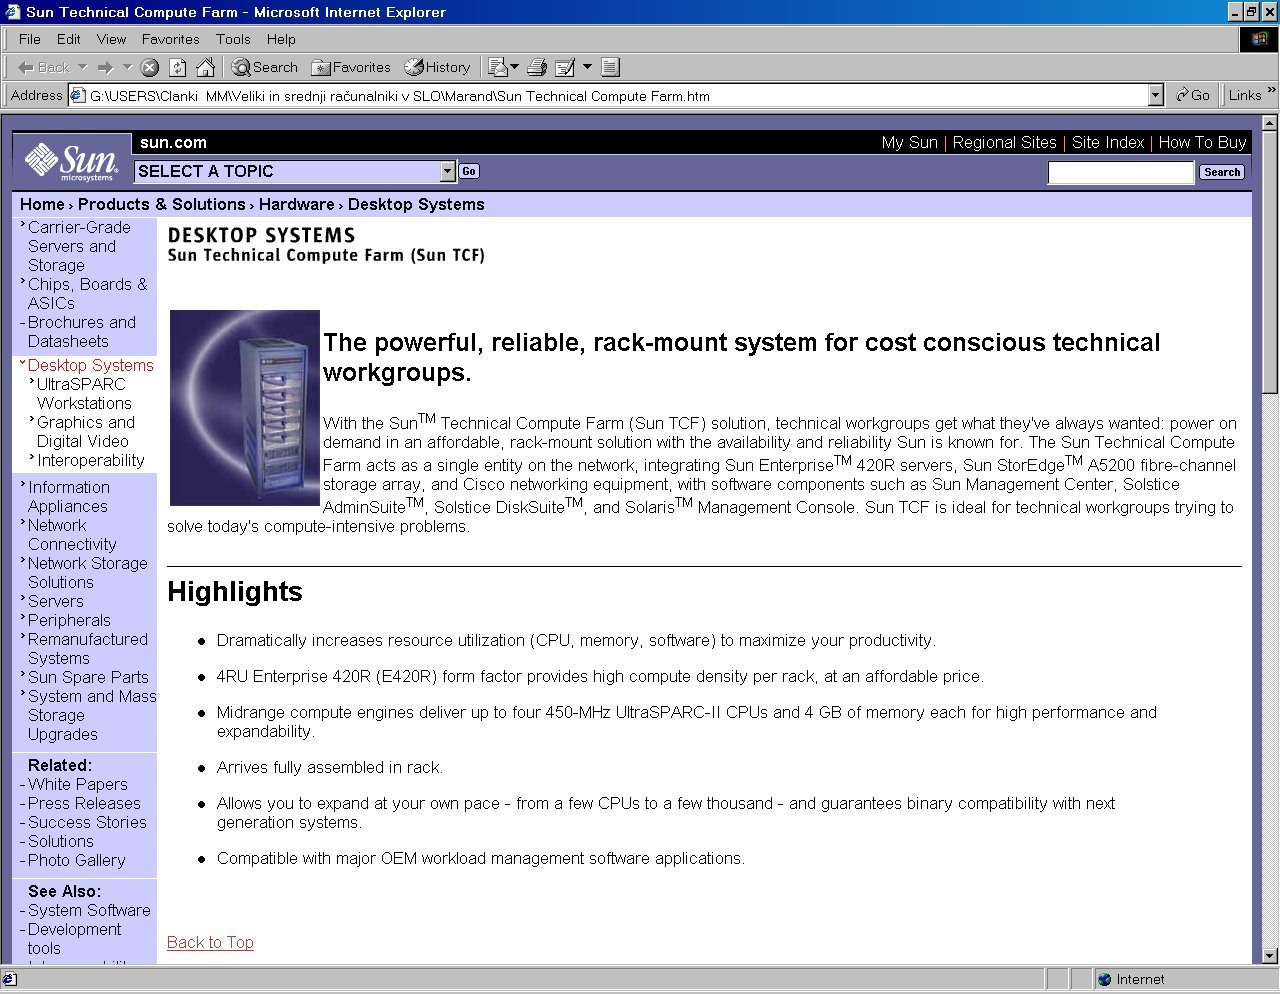The width and height of the screenshot is (1280, 994).
Task: Open Brochures and Datasheets link
Action: click(81, 331)
